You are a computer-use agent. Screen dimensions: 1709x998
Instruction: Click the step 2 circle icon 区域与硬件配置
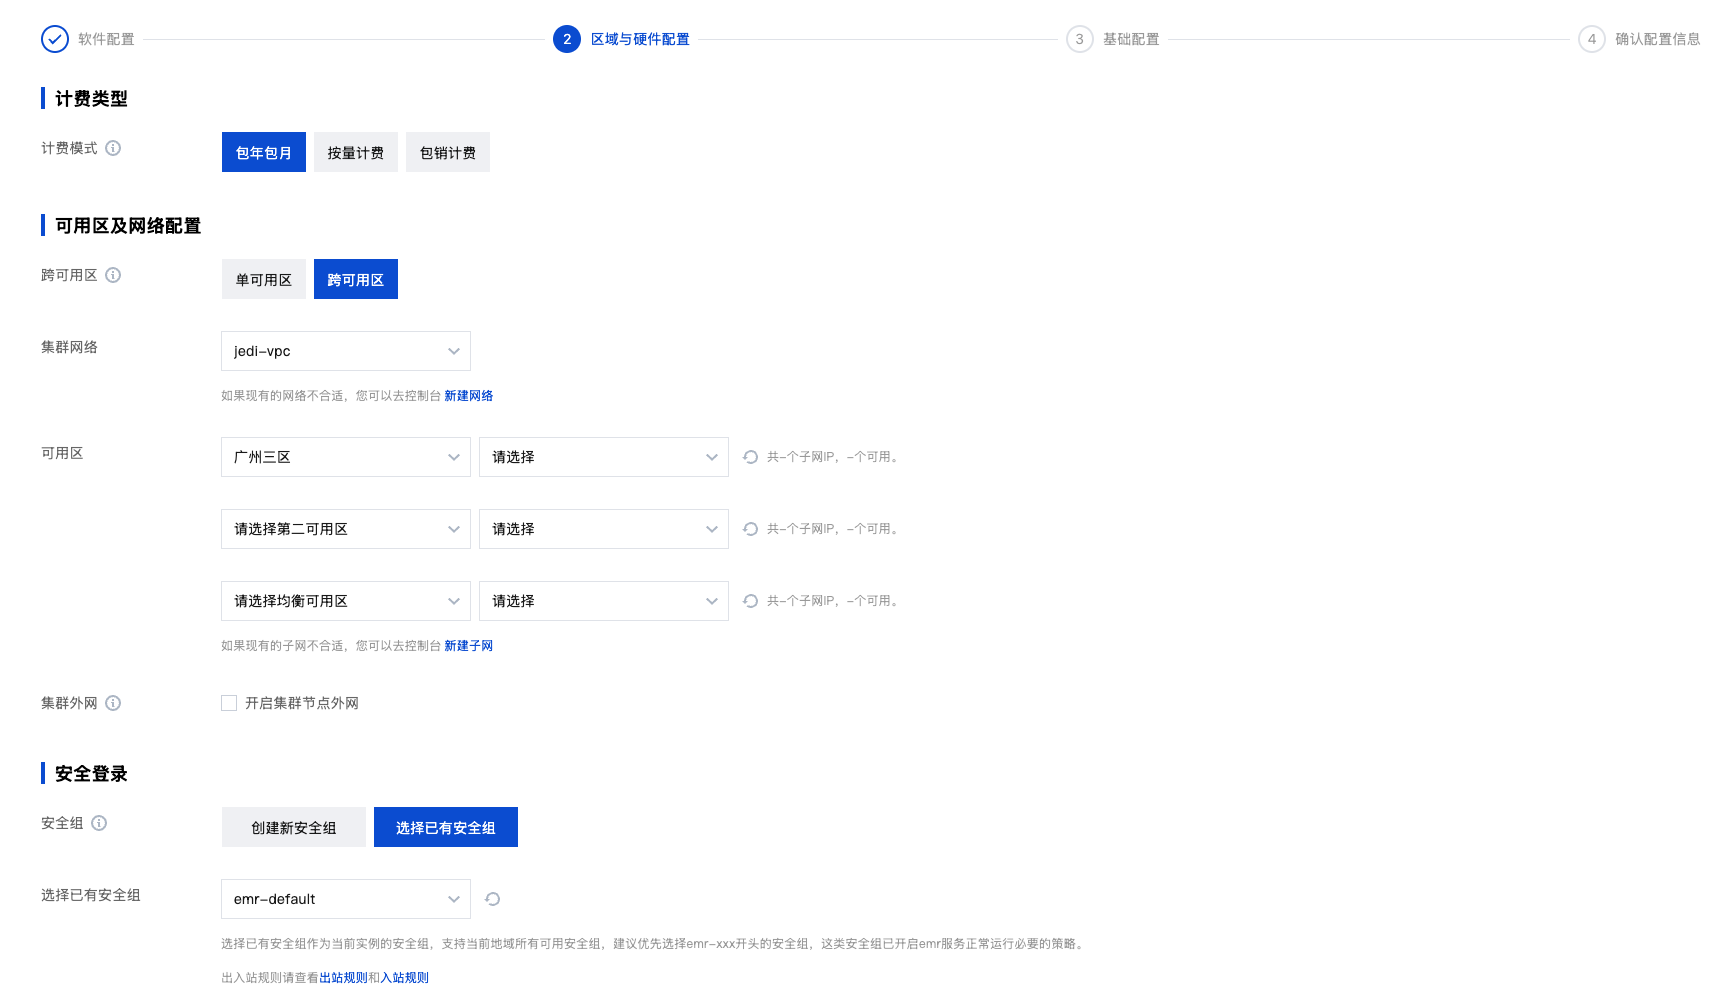567,39
